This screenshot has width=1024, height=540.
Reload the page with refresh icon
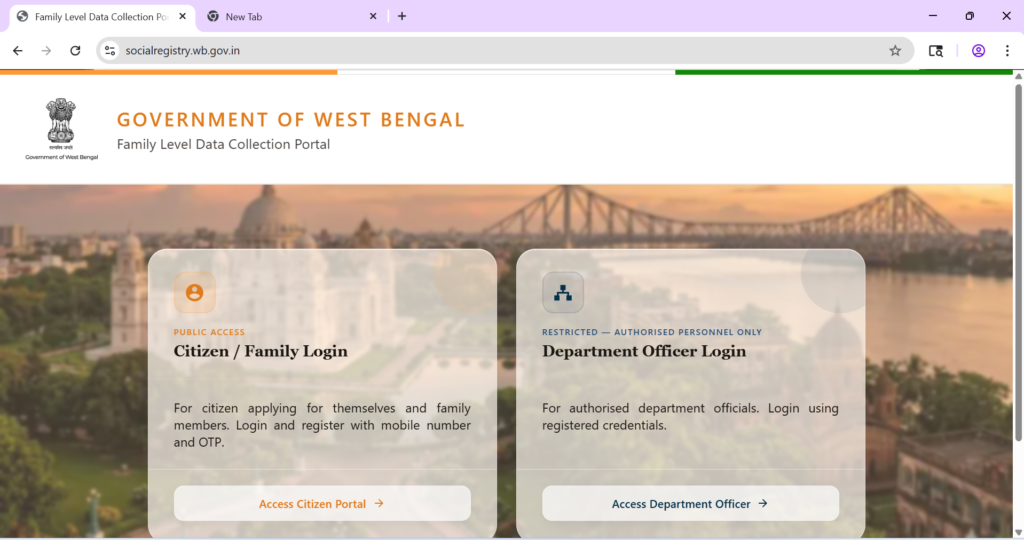coord(75,50)
